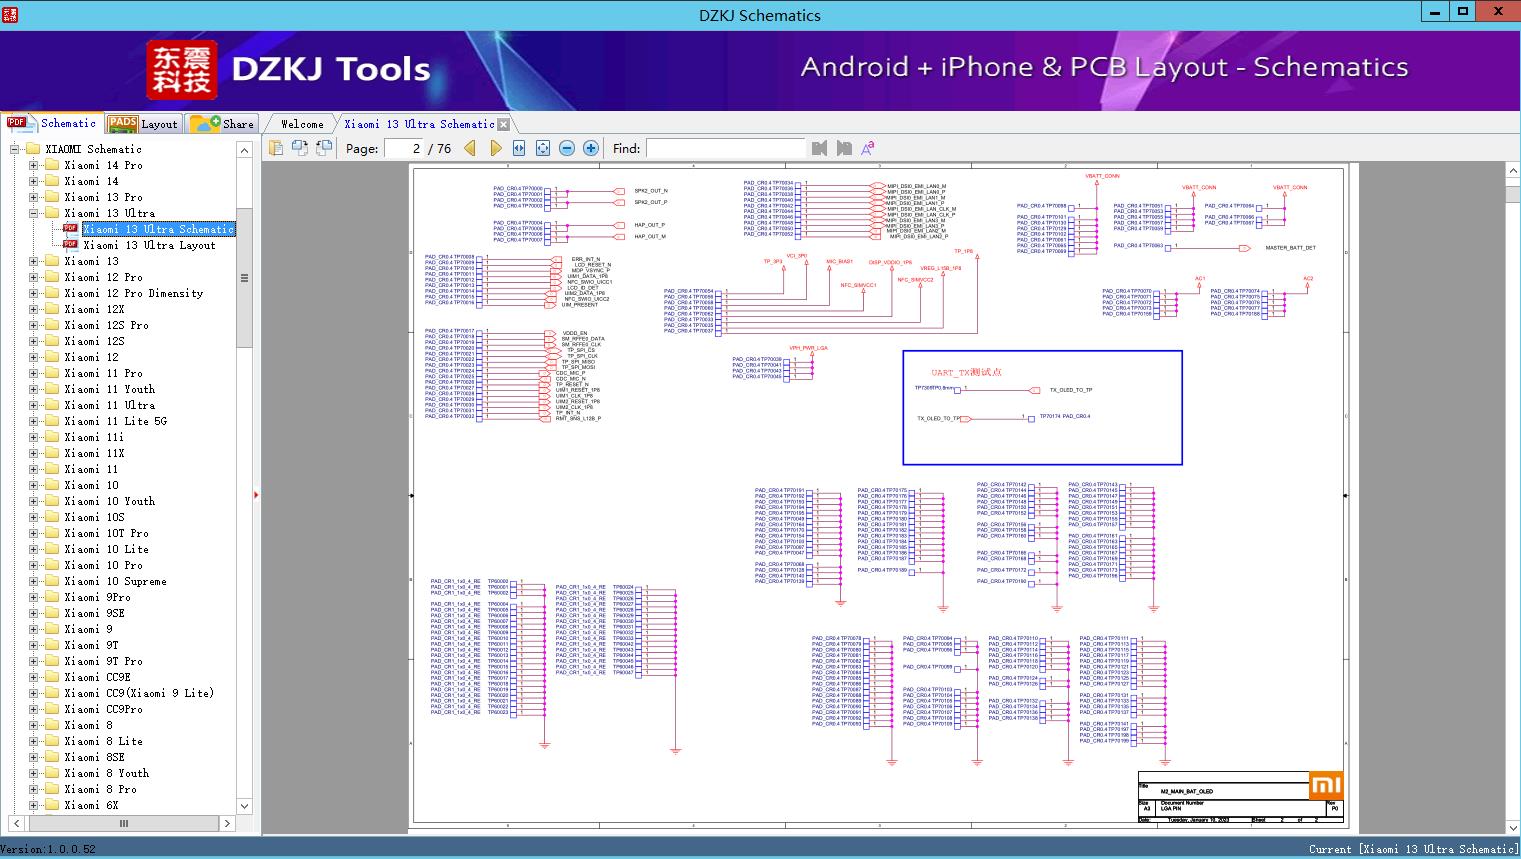Click the side panel collapse splitter arrow
The width and height of the screenshot is (1521, 859).
click(256, 494)
